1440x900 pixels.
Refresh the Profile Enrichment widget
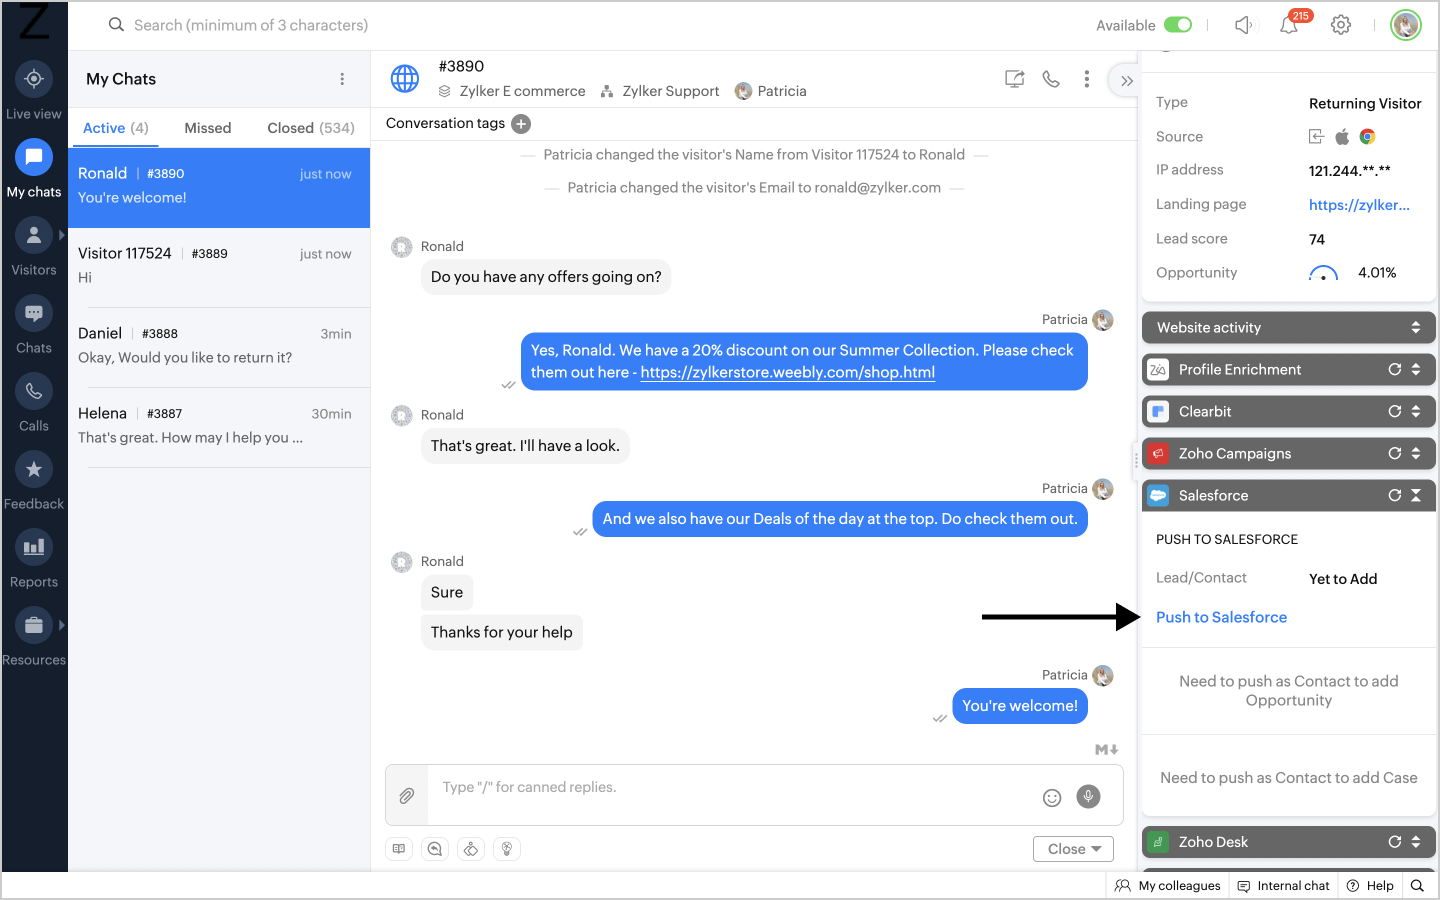(1394, 369)
